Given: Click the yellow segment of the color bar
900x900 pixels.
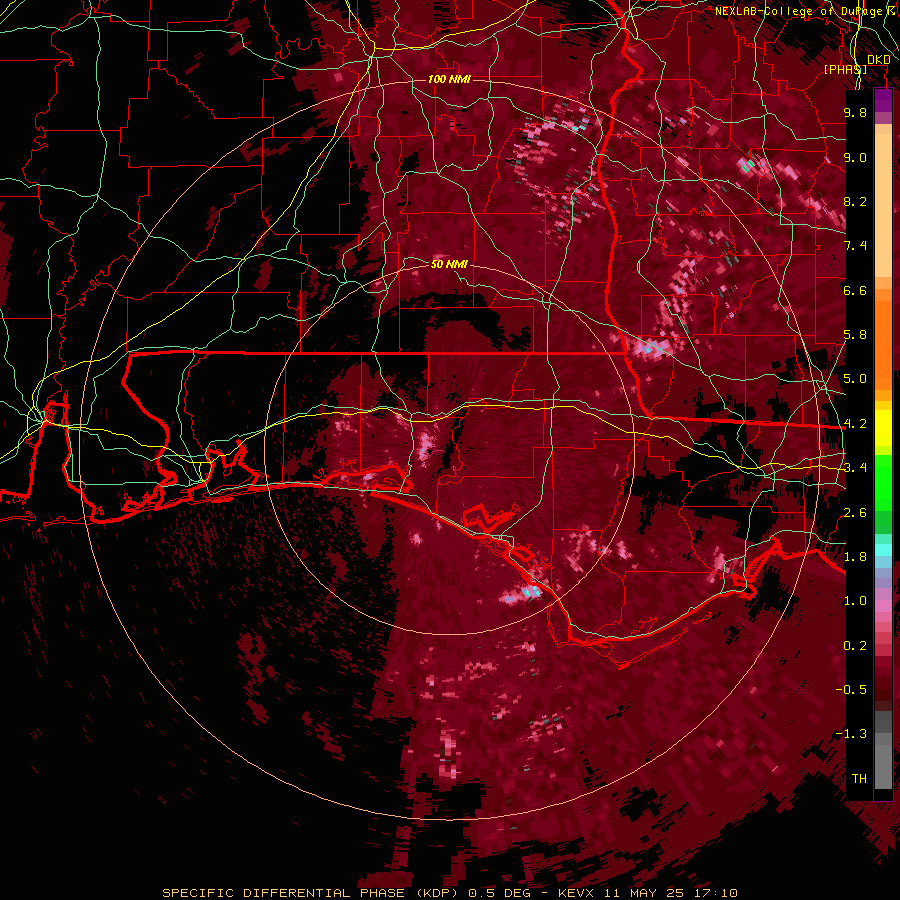Looking at the screenshot, I should click(x=883, y=428).
